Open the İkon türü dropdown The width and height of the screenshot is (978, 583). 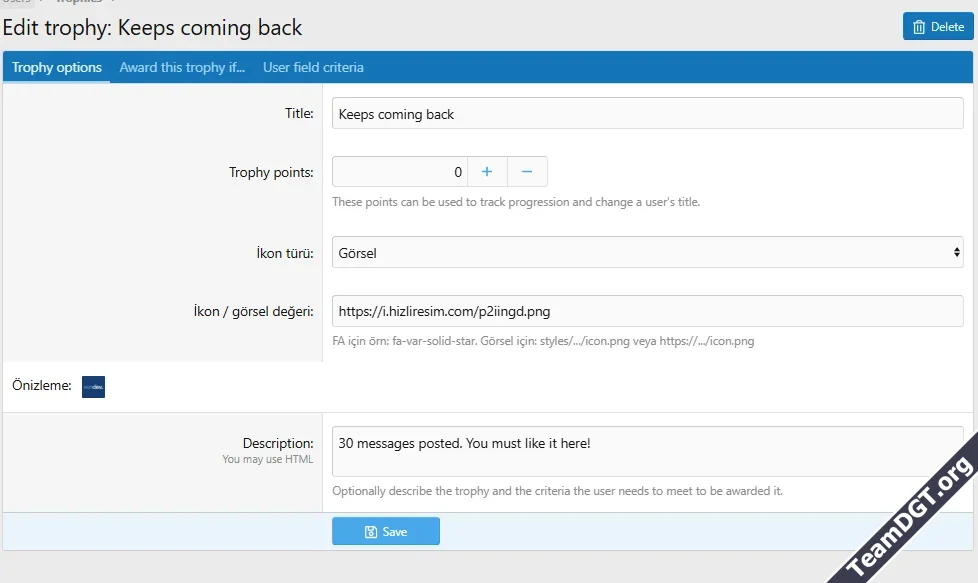pyautogui.click(x=647, y=253)
